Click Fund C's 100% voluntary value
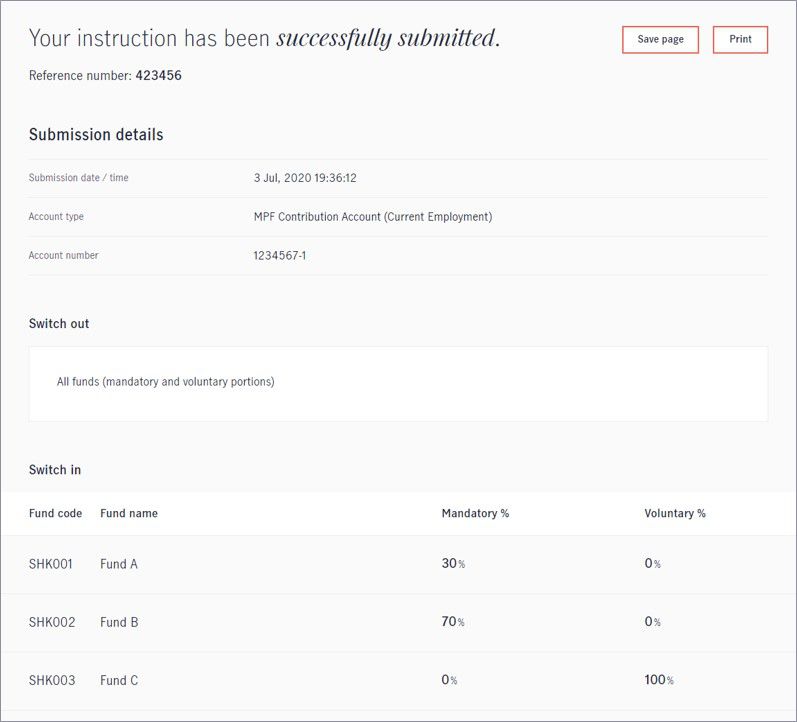 click(x=659, y=680)
